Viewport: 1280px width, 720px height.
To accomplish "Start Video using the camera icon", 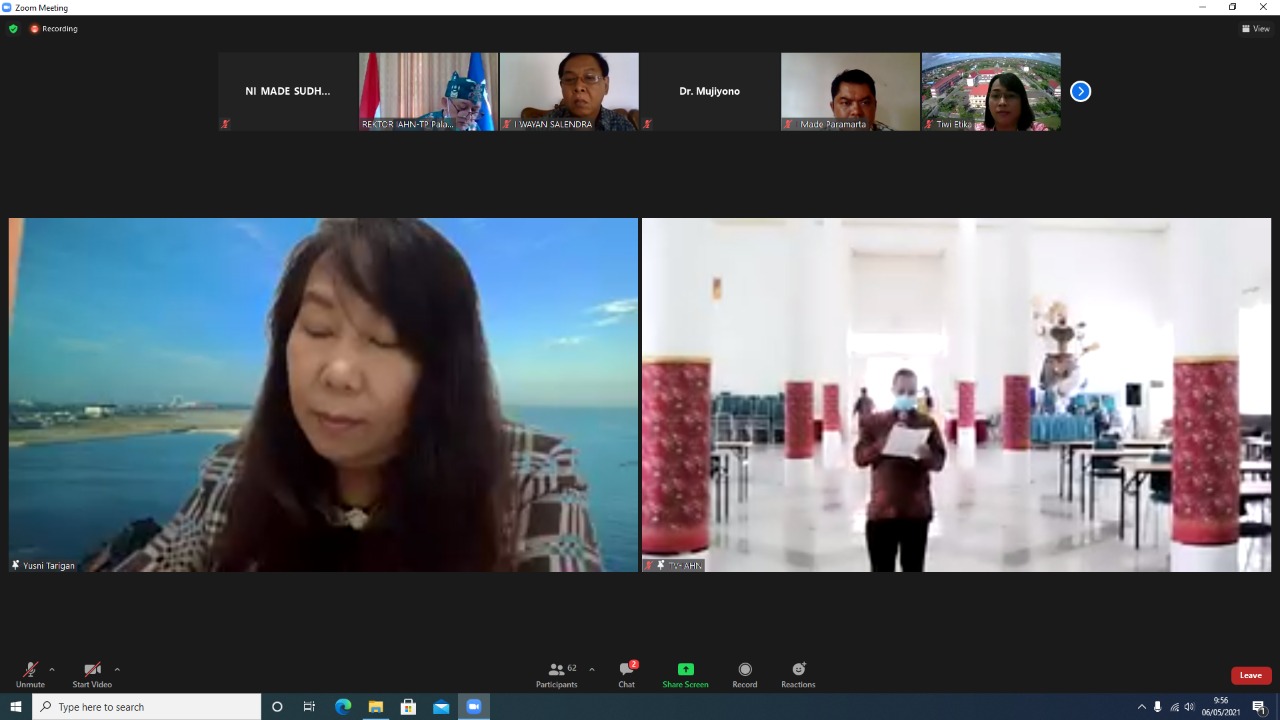I will coord(92,670).
